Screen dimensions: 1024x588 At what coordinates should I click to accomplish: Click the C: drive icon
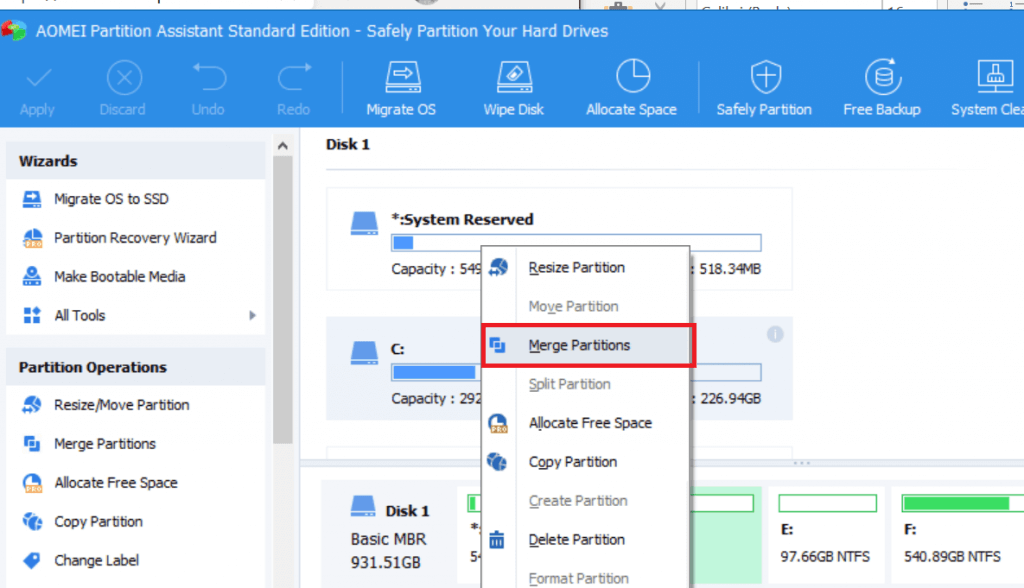pyautogui.click(x=364, y=353)
